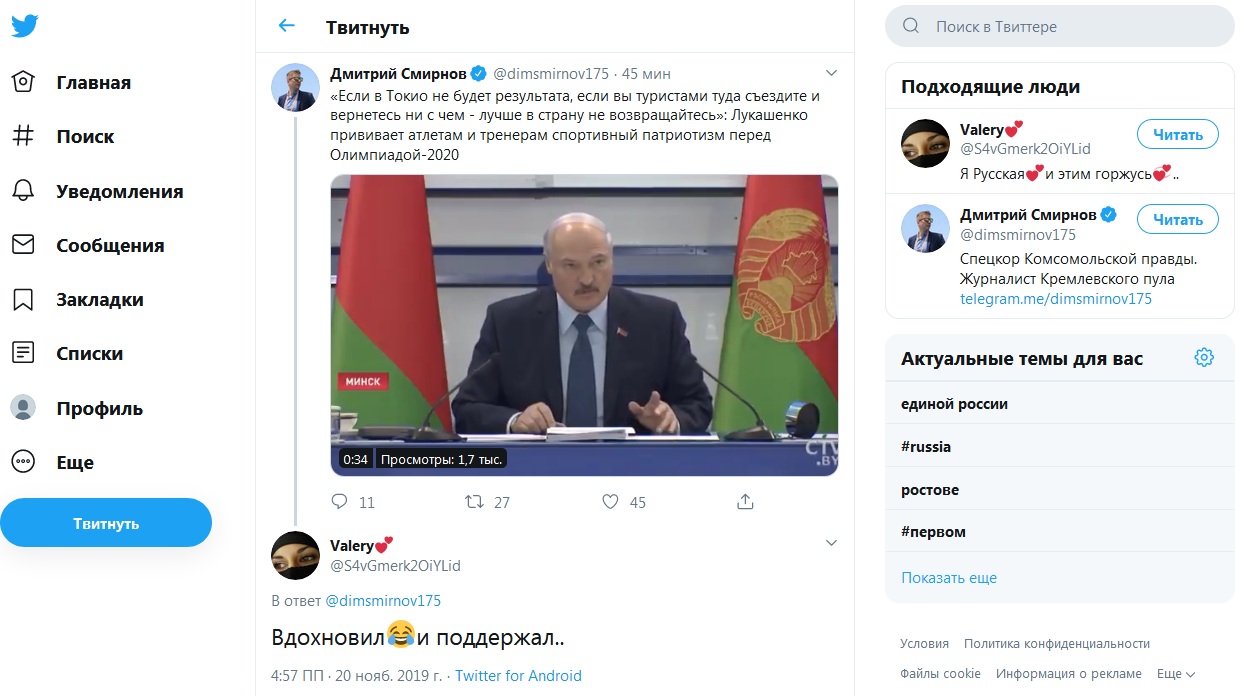Expand the footer "Еще" dropdown

pyautogui.click(x=1175, y=674)
